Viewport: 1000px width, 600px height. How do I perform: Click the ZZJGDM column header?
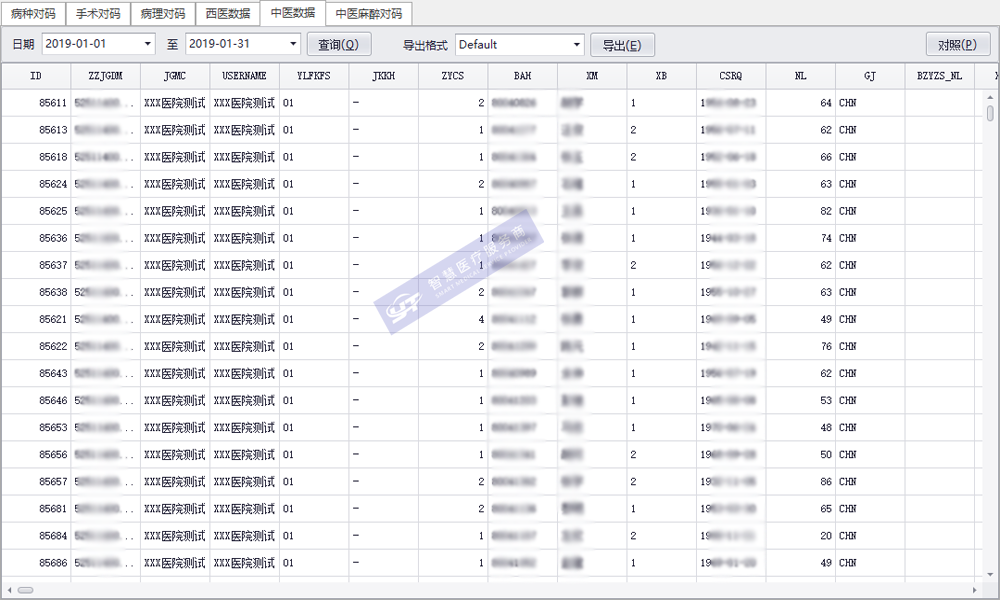tap(105, 76)
